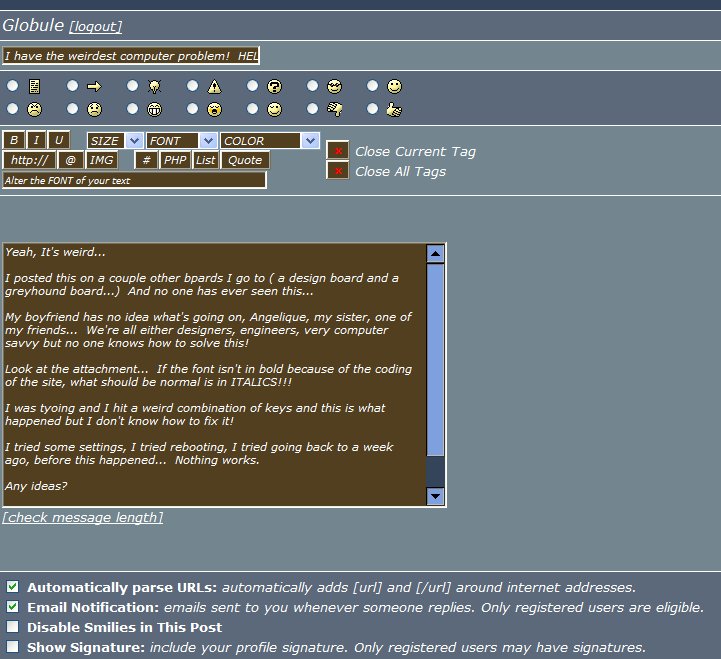
Task: Apply italic with the I button
Action: 36,141
